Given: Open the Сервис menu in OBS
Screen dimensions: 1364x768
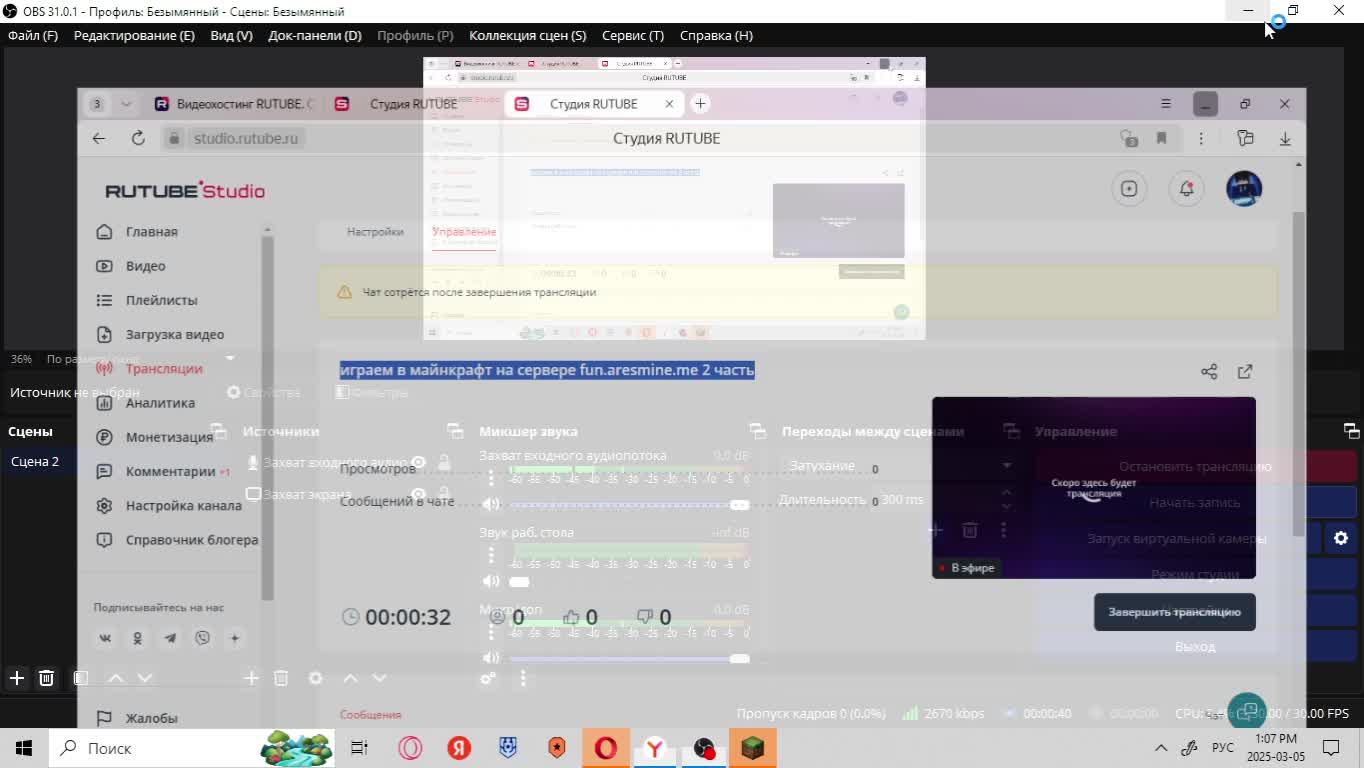Looking at the screenshot, I should pyautogui.click(x=633, y=35).
